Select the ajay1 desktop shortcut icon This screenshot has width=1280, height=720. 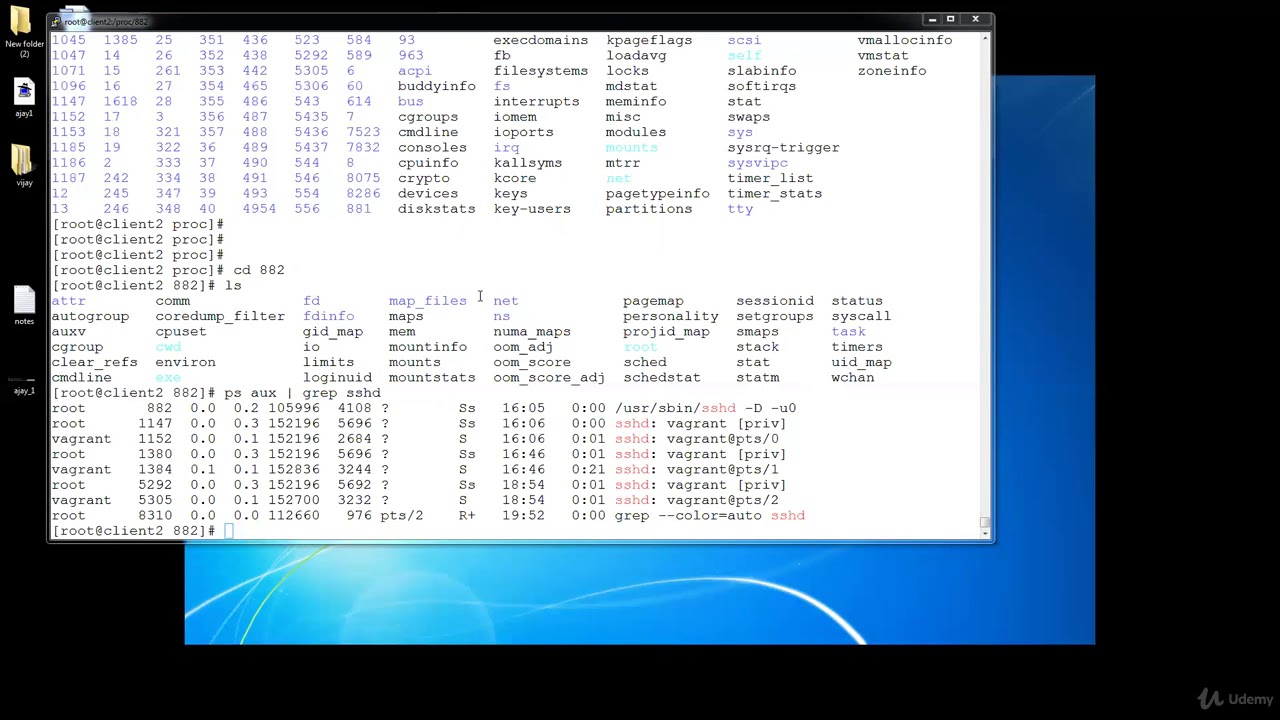pos(24,98)
